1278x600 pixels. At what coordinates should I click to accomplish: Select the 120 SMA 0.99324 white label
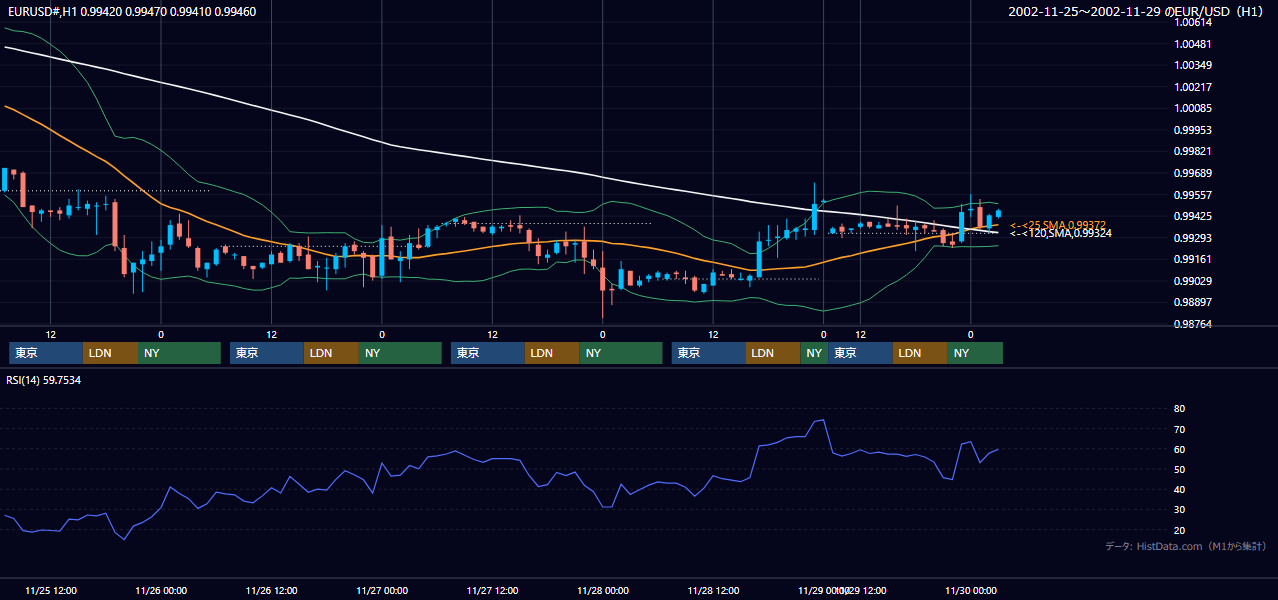coord(1061,233)
